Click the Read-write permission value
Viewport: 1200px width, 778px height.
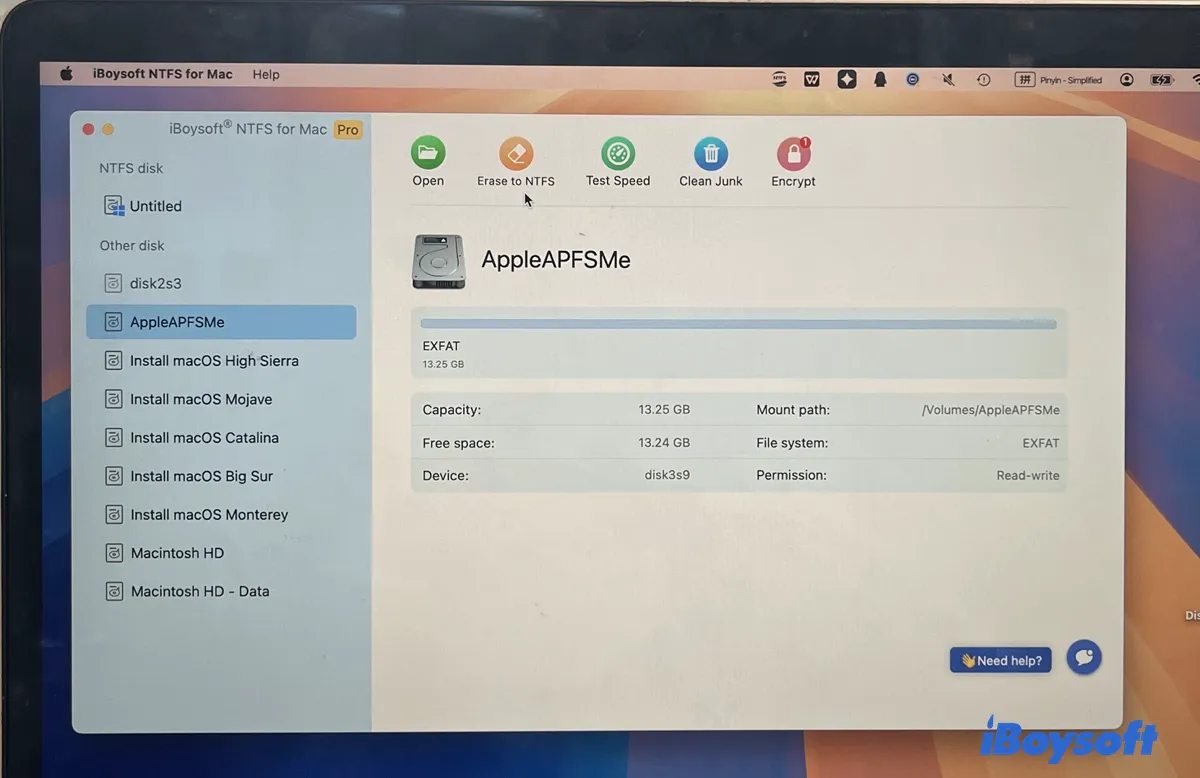pos(1028,475)
